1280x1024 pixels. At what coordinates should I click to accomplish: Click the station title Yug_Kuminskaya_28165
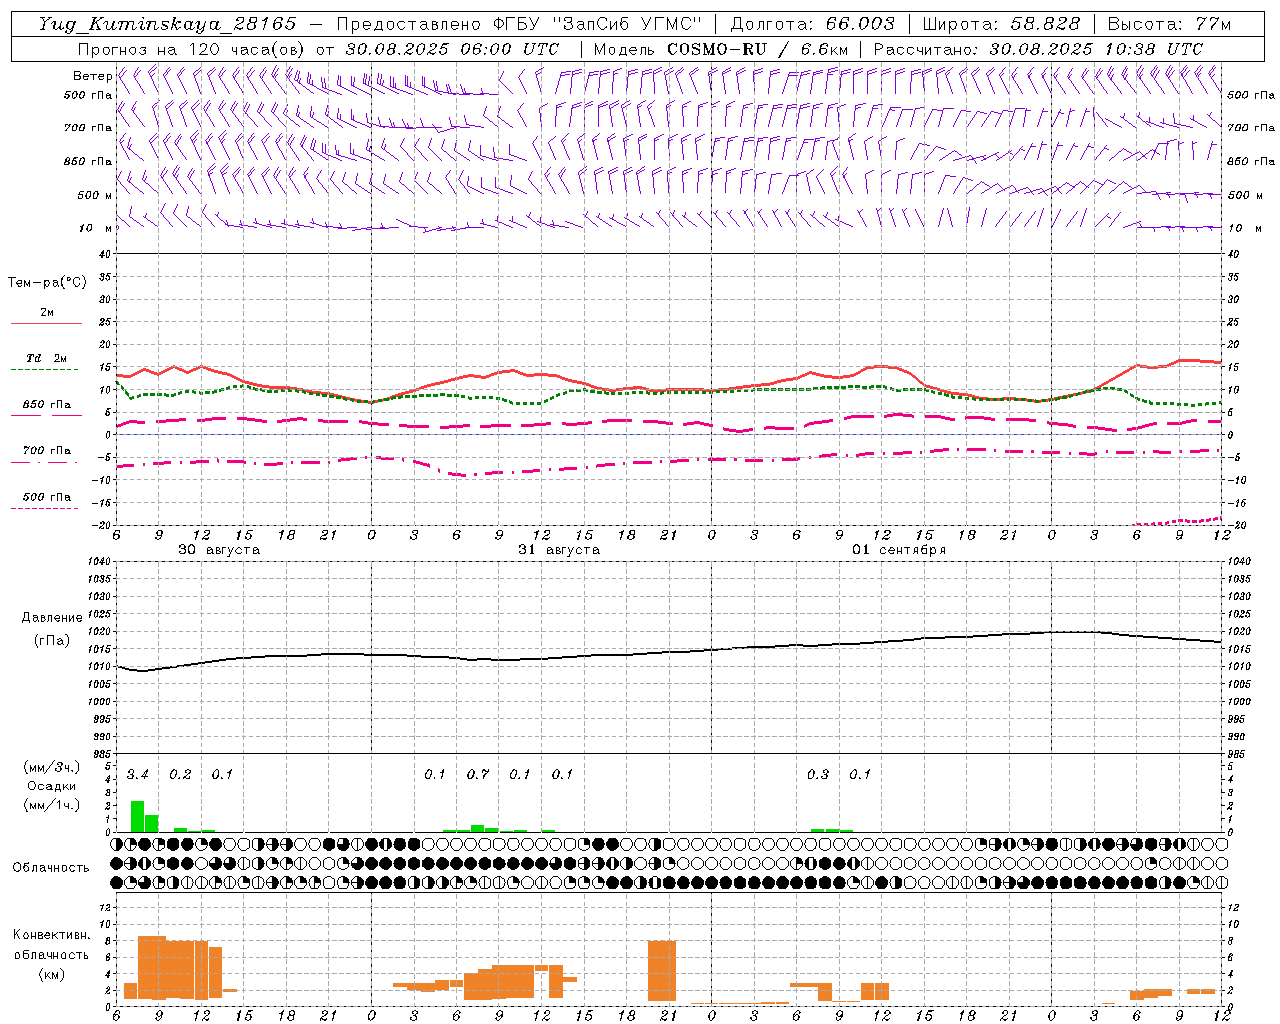pos(167,24)
